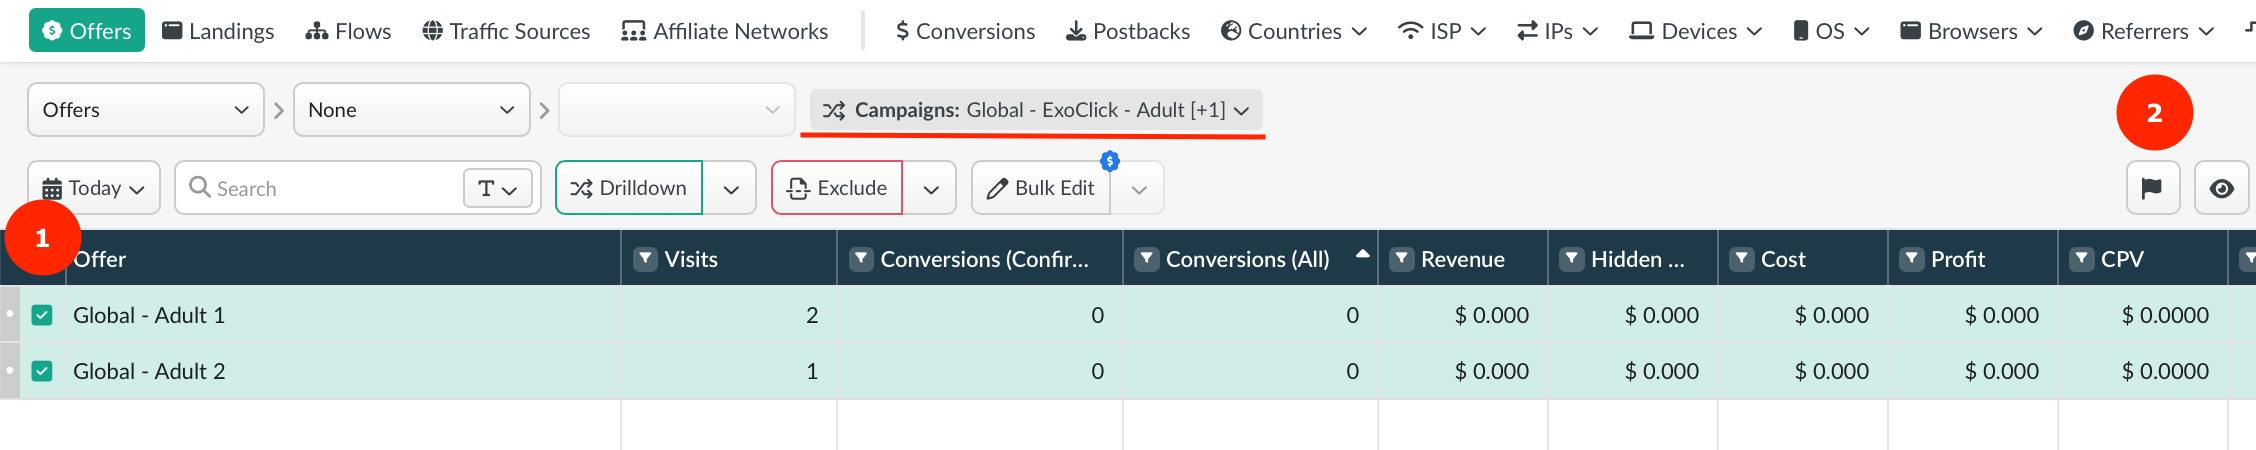This screenshot has width=2256, height=450.
Task: Toggle the eye visibility button
Action: pyautogui.click(x=2221, y=188)
